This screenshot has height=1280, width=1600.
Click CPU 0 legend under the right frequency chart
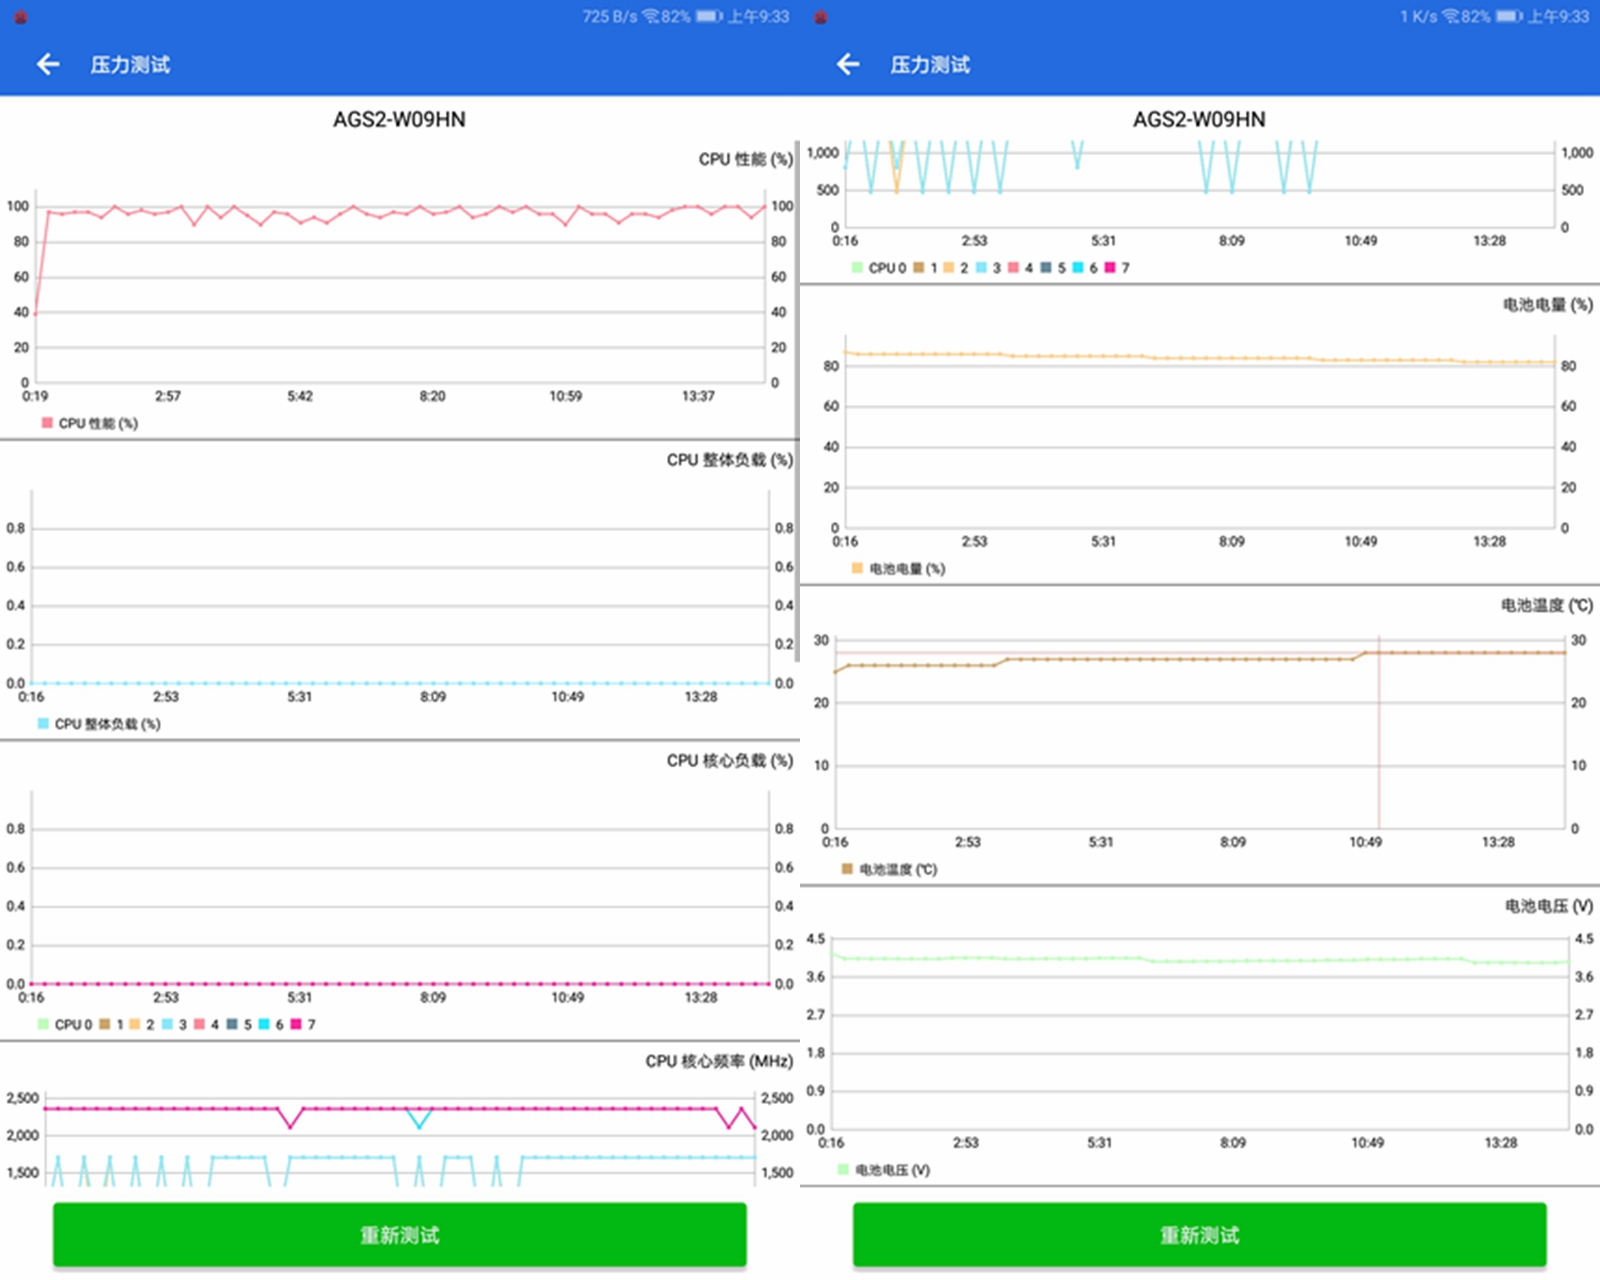[879, 268]
